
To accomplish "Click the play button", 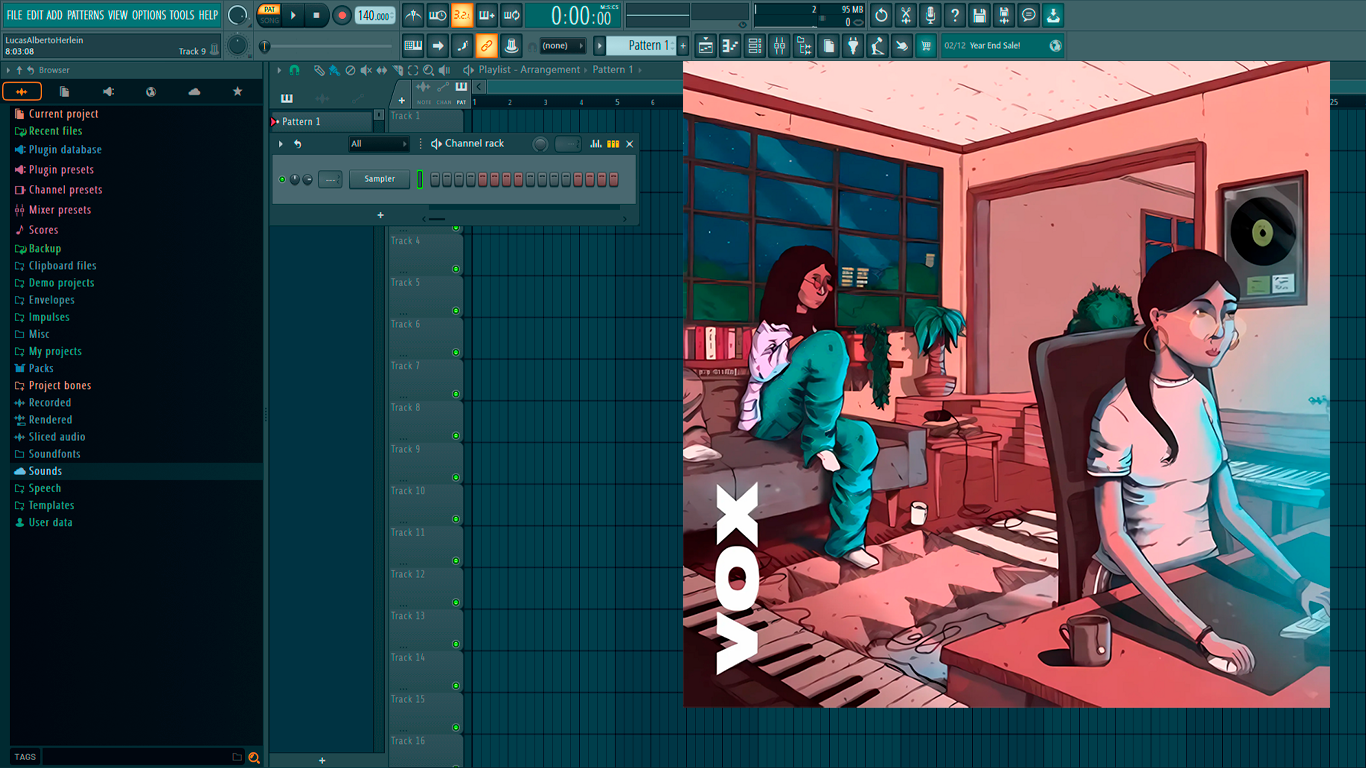I will pyautogui.click(x=293, y=16).
